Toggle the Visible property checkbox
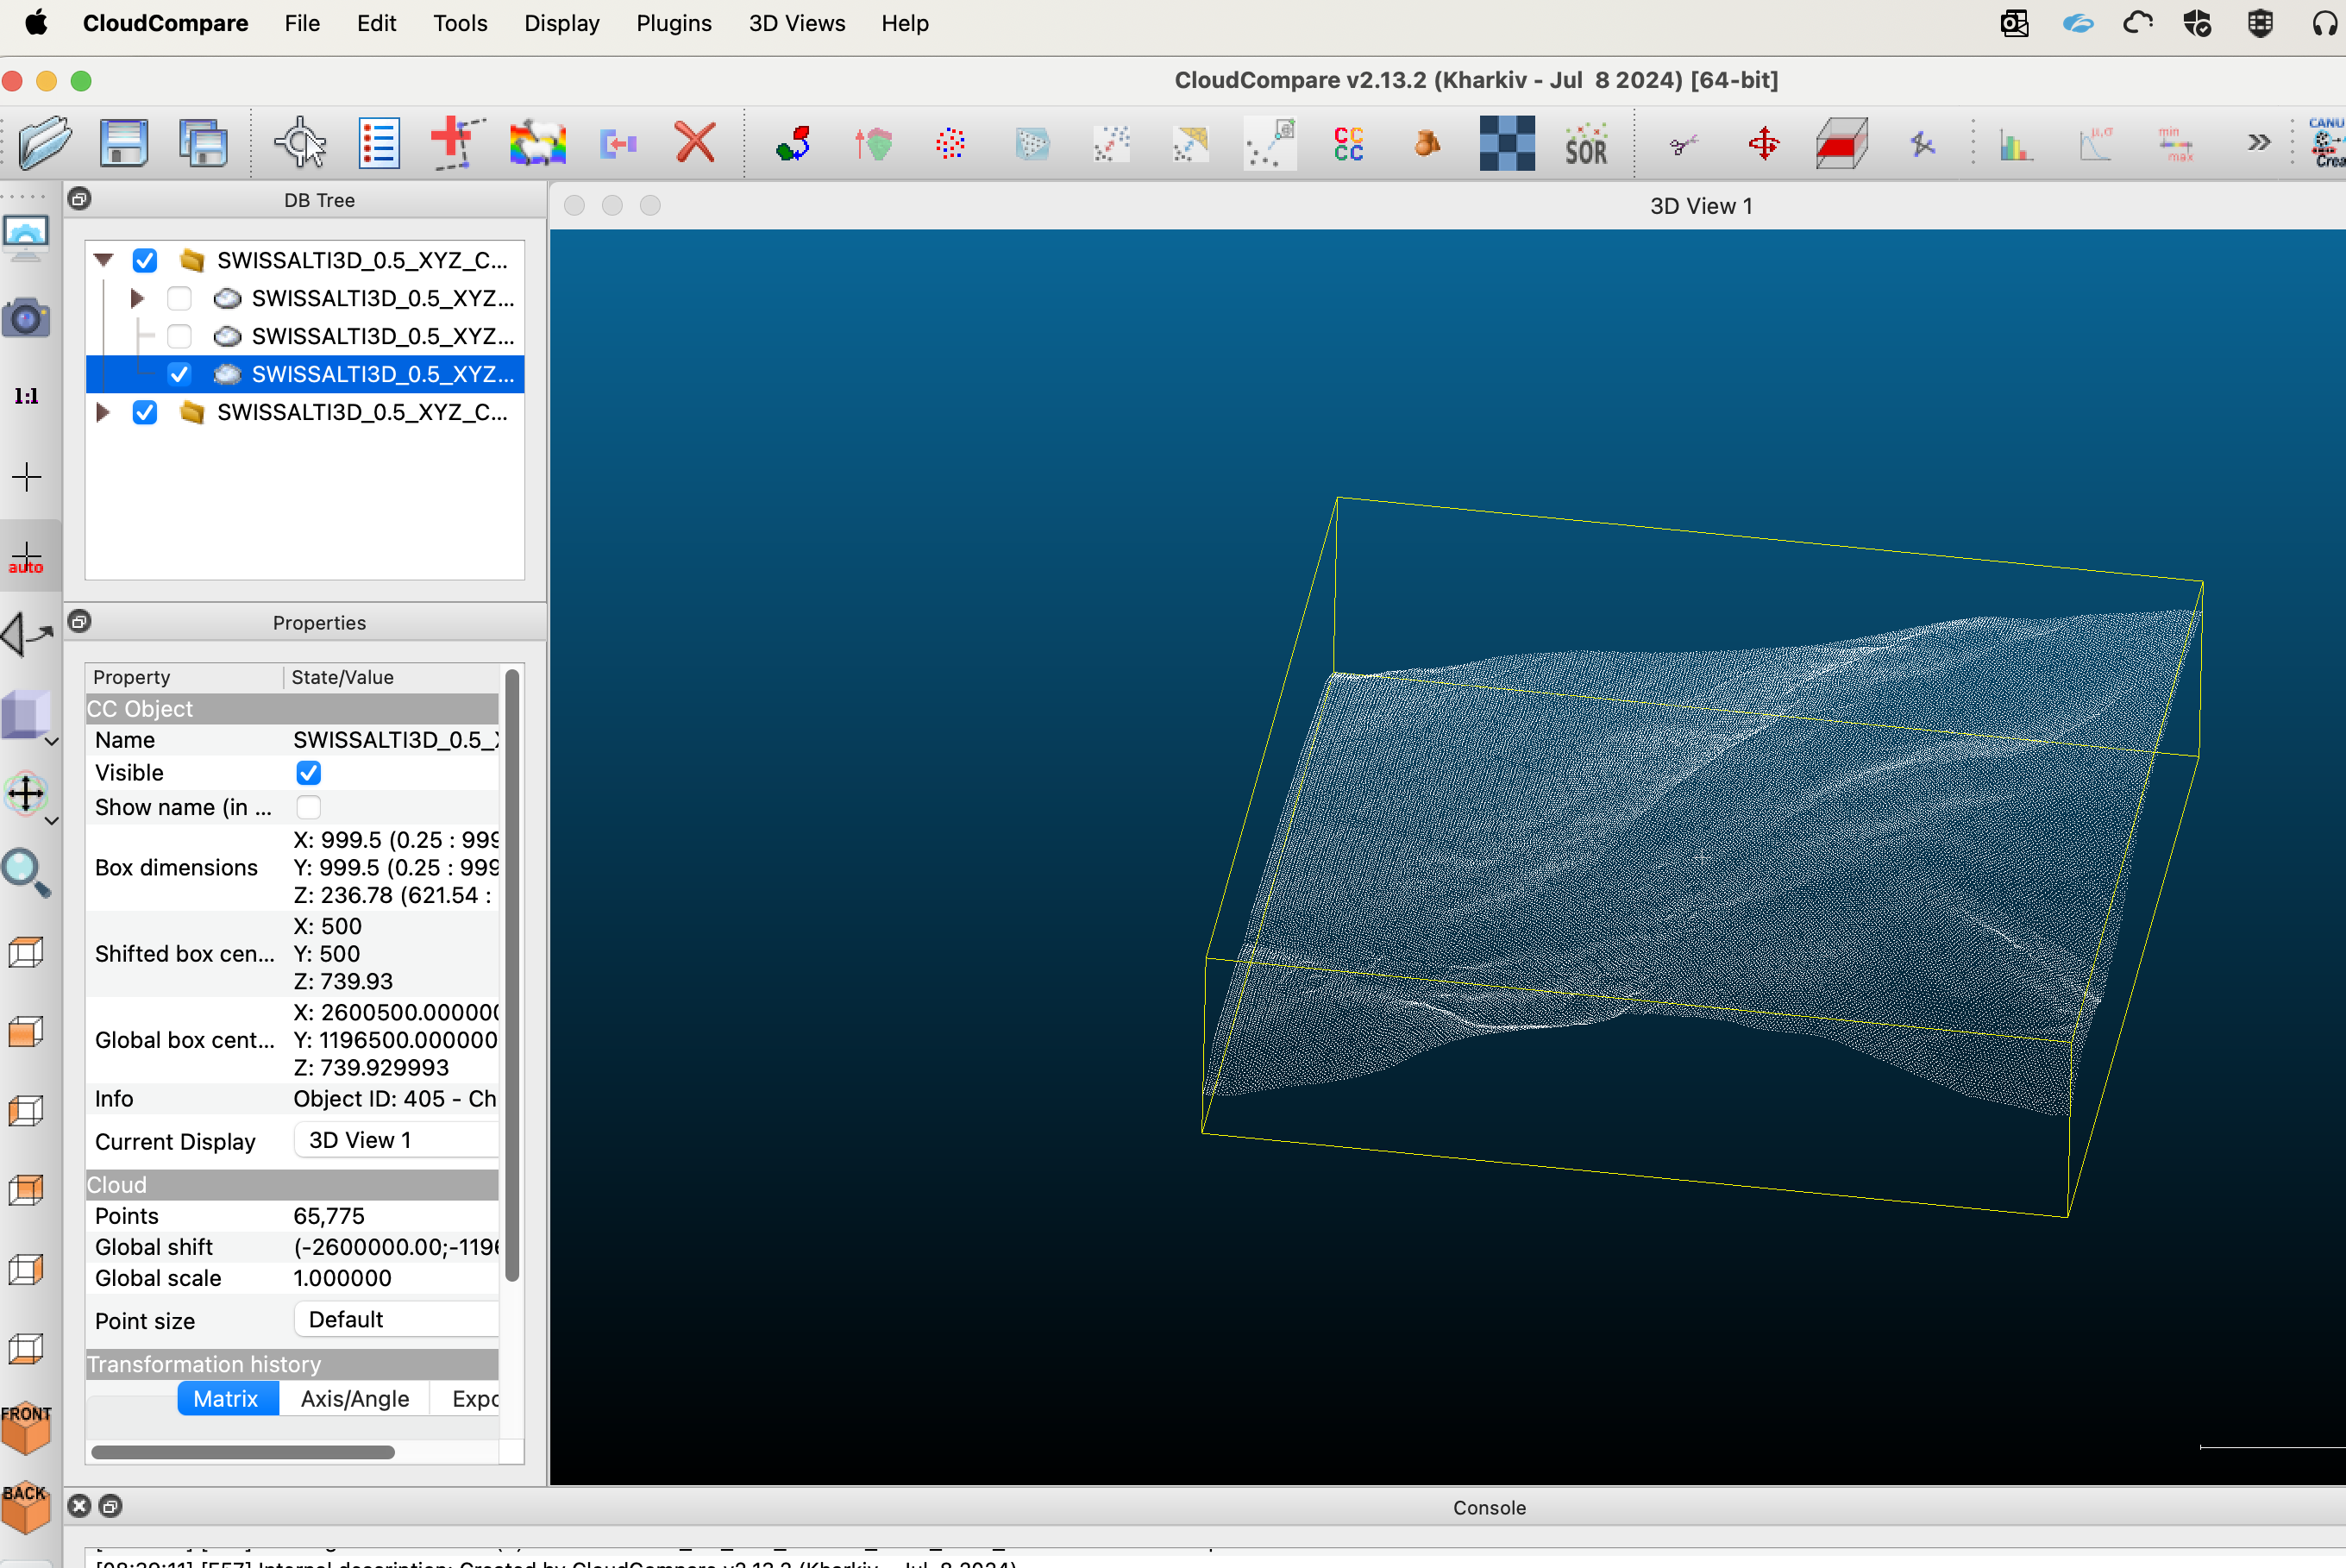This screenshot has width=2346, height=1568. tap(309, 773)
